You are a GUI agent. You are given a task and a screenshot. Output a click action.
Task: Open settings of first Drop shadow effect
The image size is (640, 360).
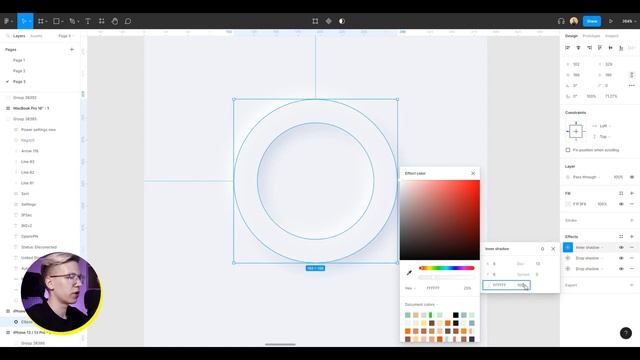pos(568,258)
